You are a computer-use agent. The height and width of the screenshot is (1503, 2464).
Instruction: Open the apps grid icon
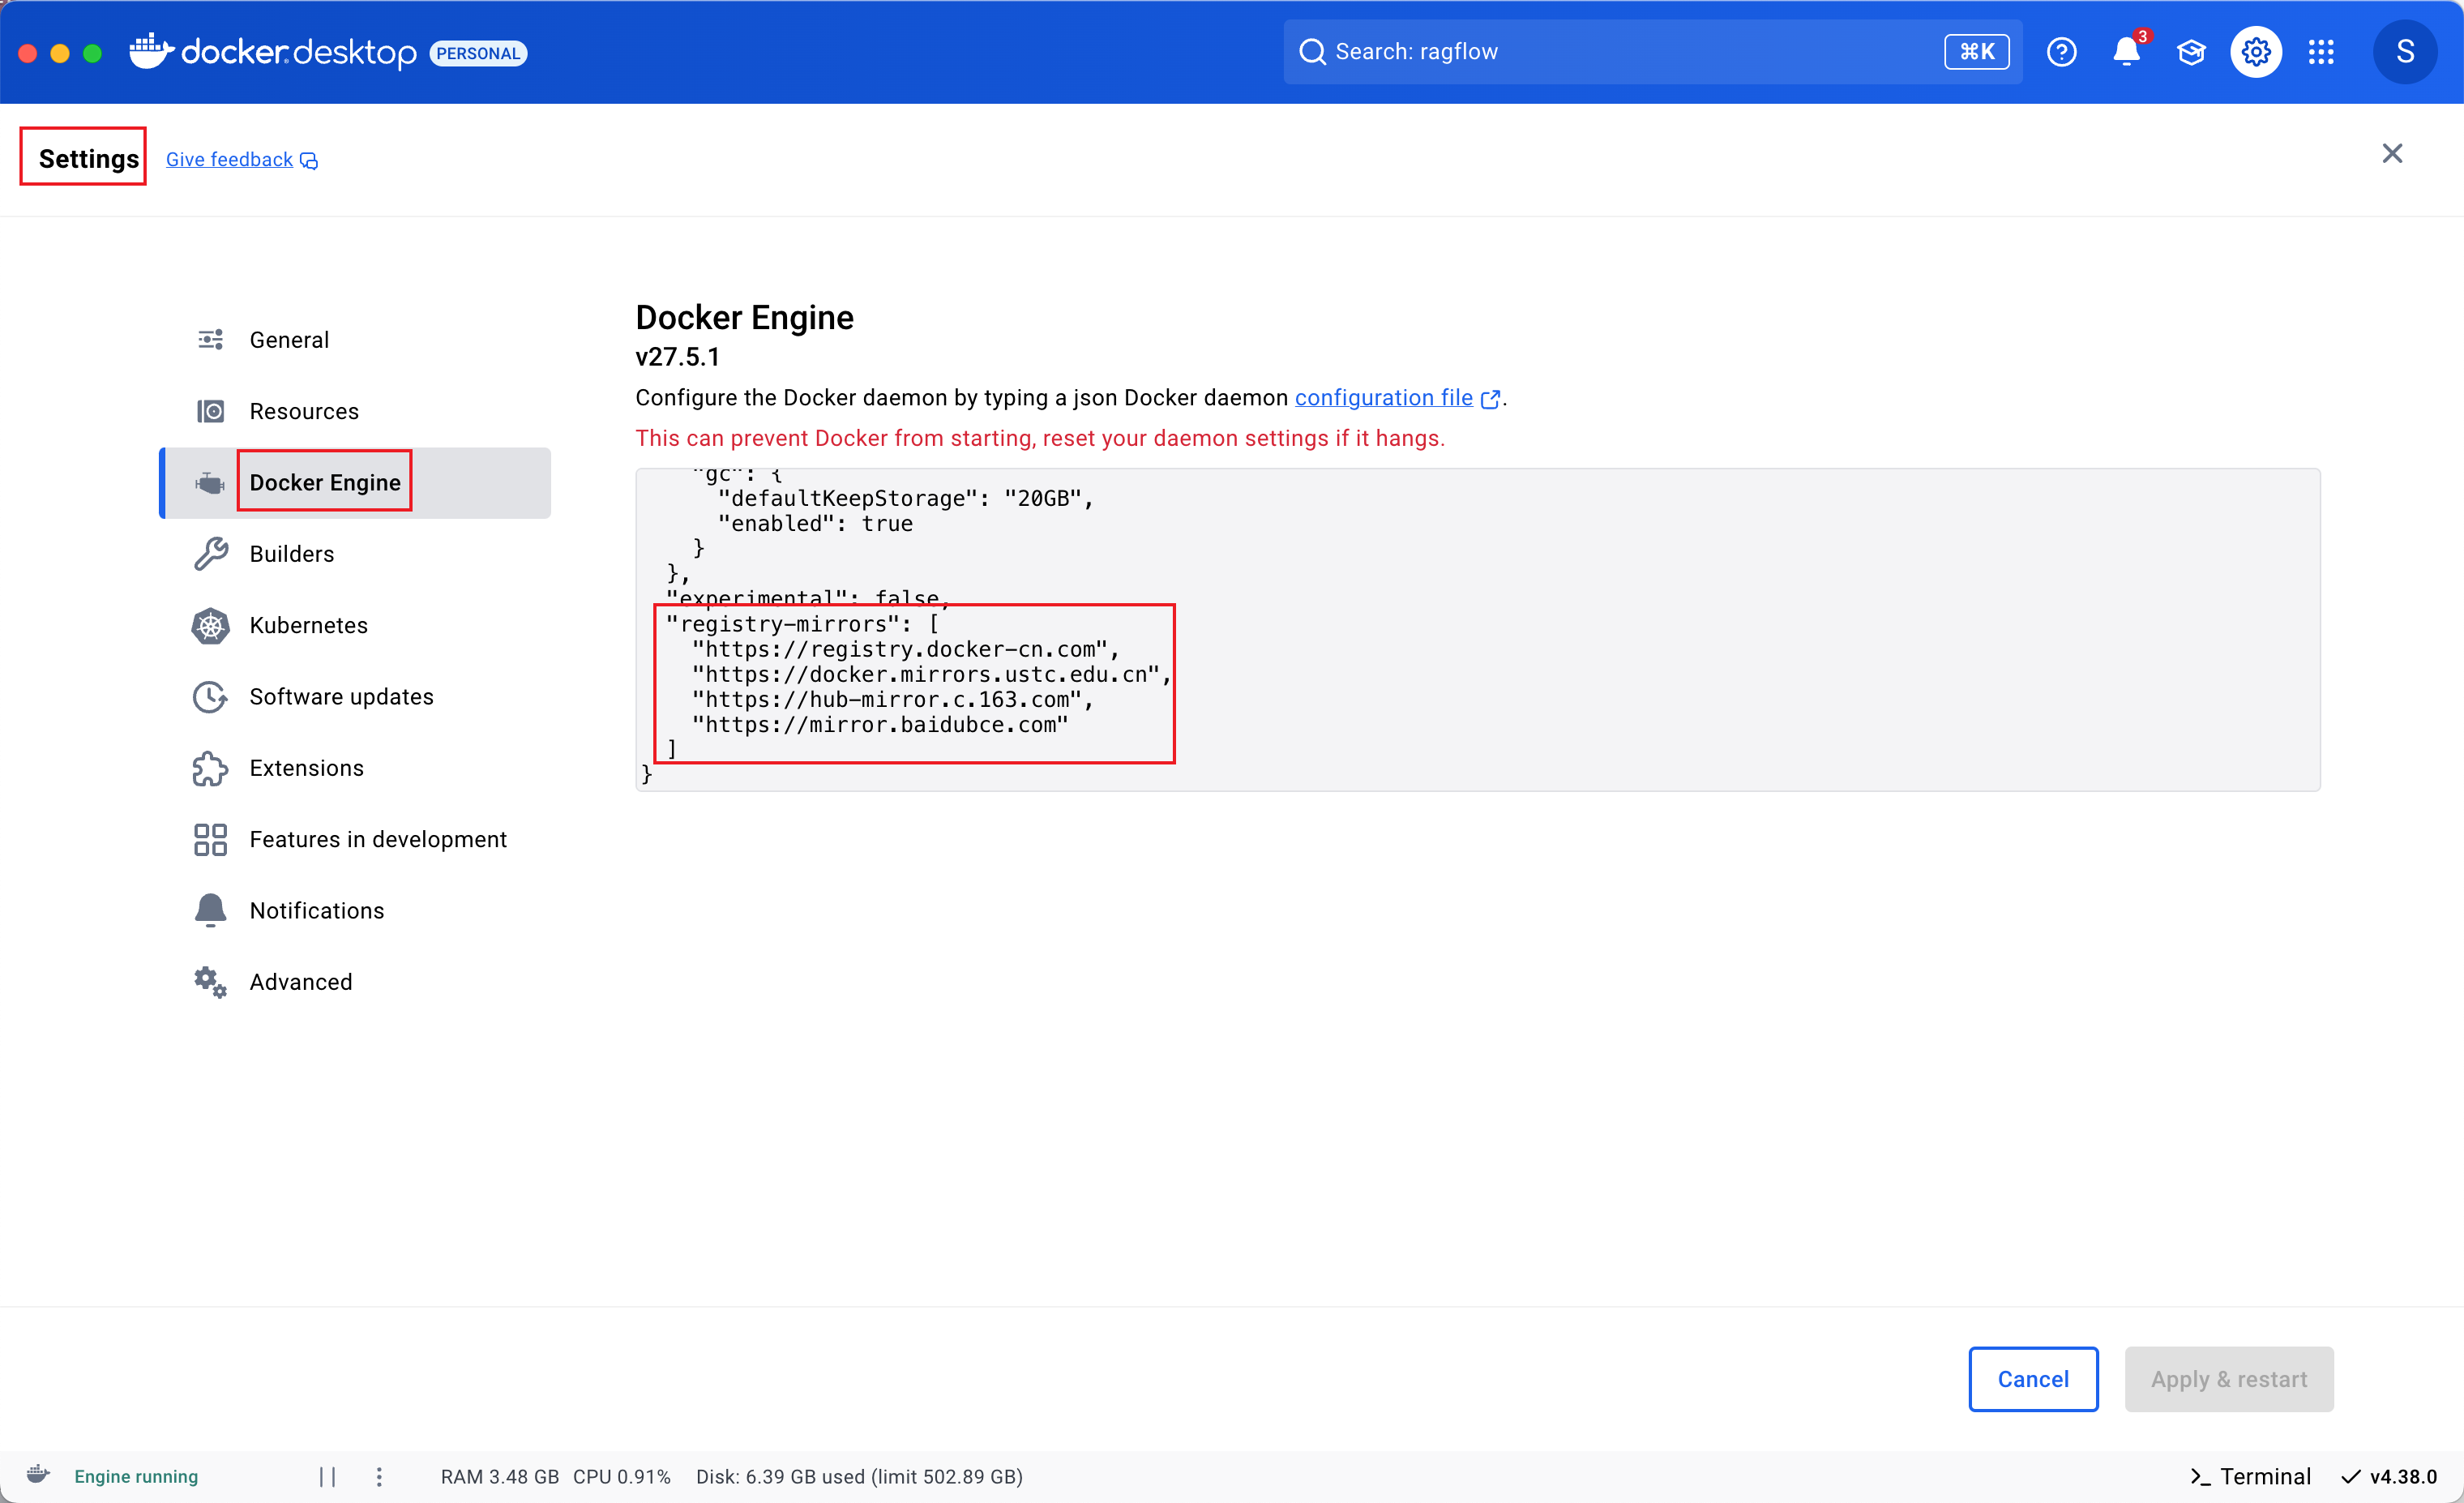click(x=2321, y=52)
